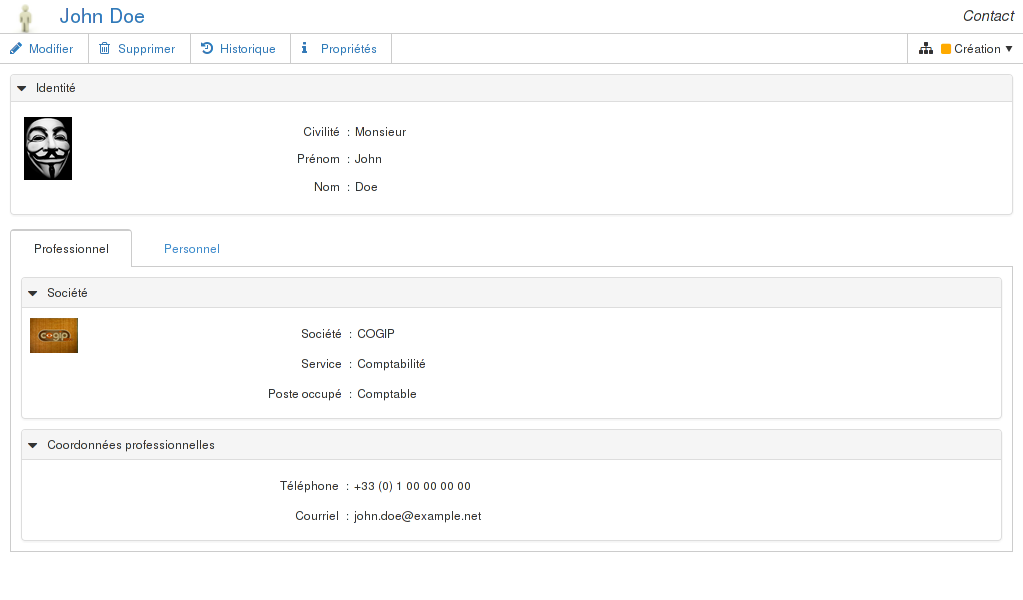
Task: Collapse the Identité section
Action: coord(22,88)
